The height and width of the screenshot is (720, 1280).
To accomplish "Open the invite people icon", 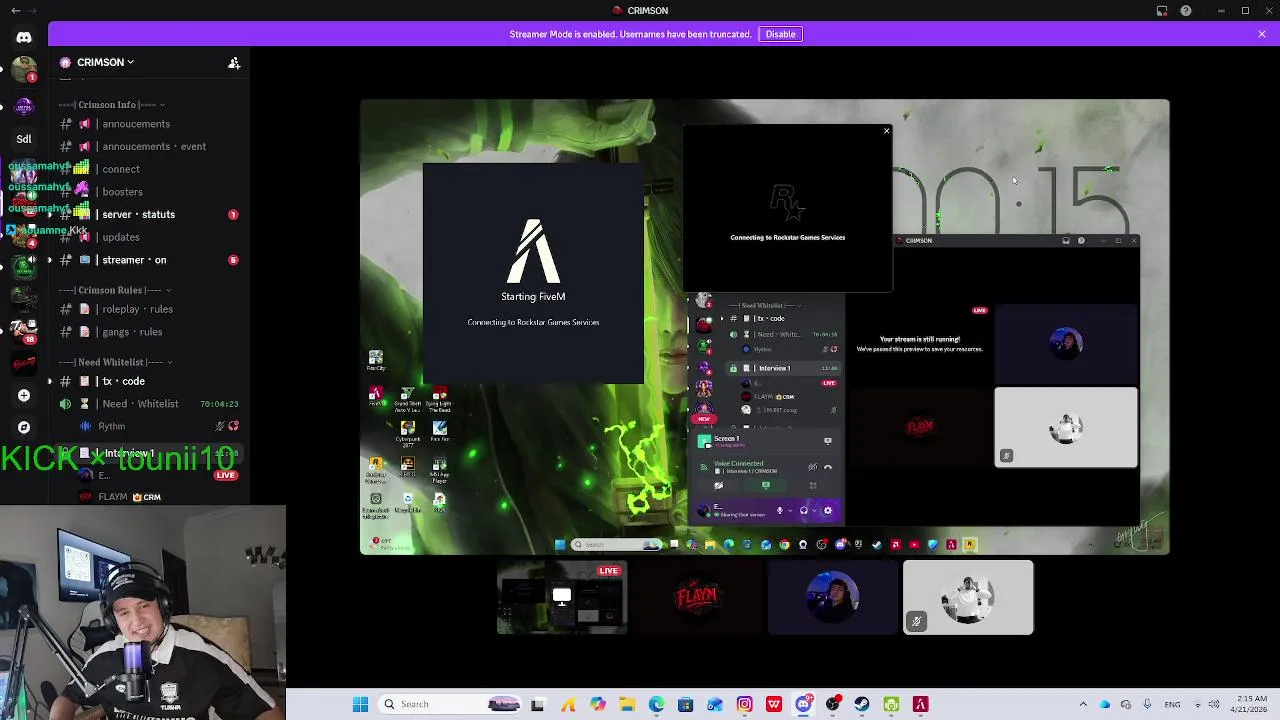I will coord(234,63).
